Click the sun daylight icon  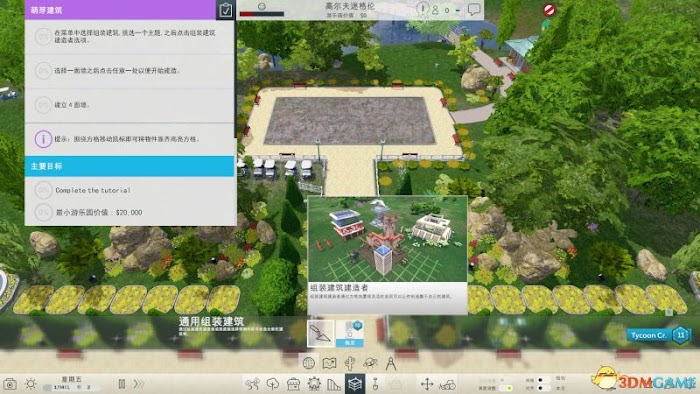[31, 384]
